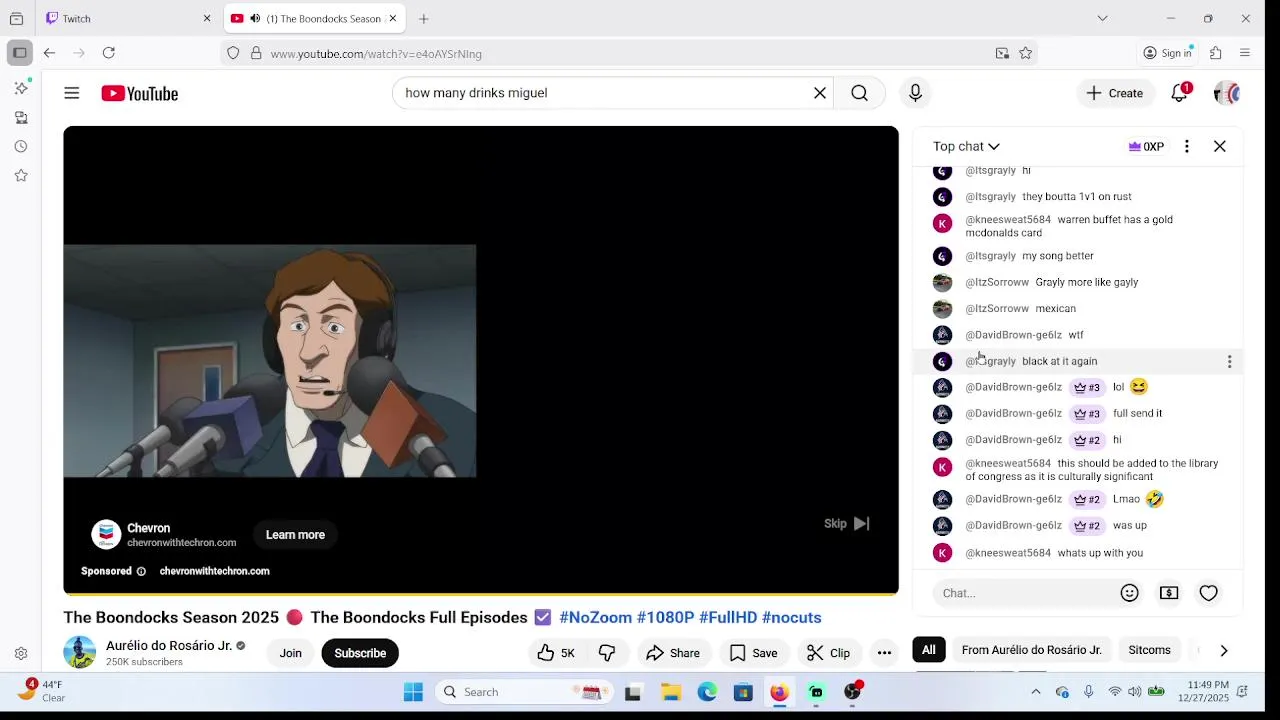Image resolution: width=1280 pixels, height=720 pixels.
Task: Open Aurélio do Rosário Jr. channel name
Action: click(169, 646)
